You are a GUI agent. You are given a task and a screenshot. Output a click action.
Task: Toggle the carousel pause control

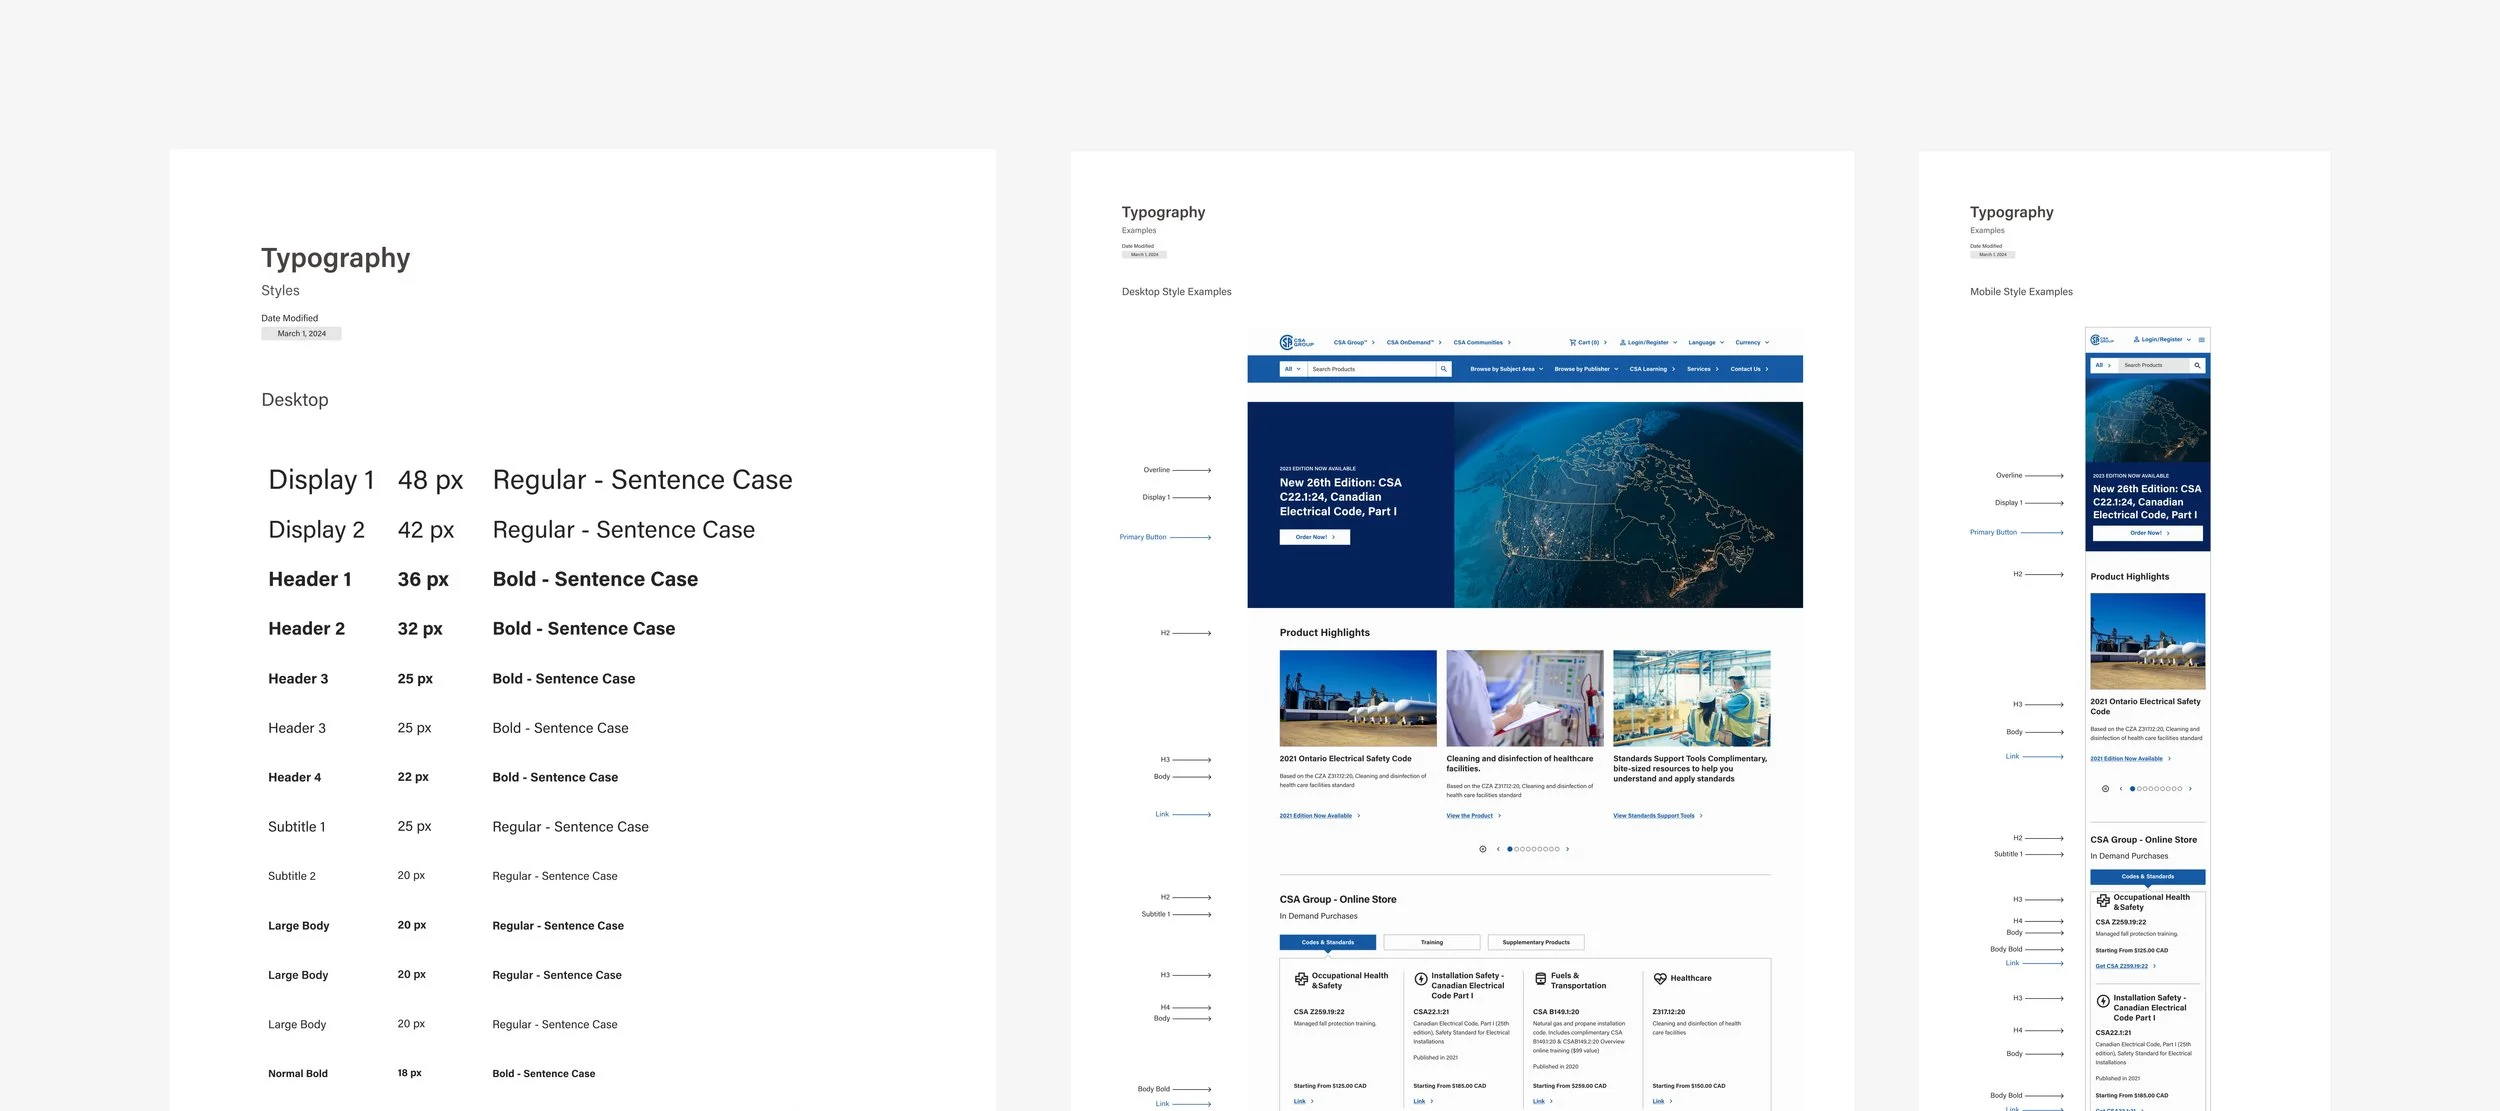tap(1483, 848)
